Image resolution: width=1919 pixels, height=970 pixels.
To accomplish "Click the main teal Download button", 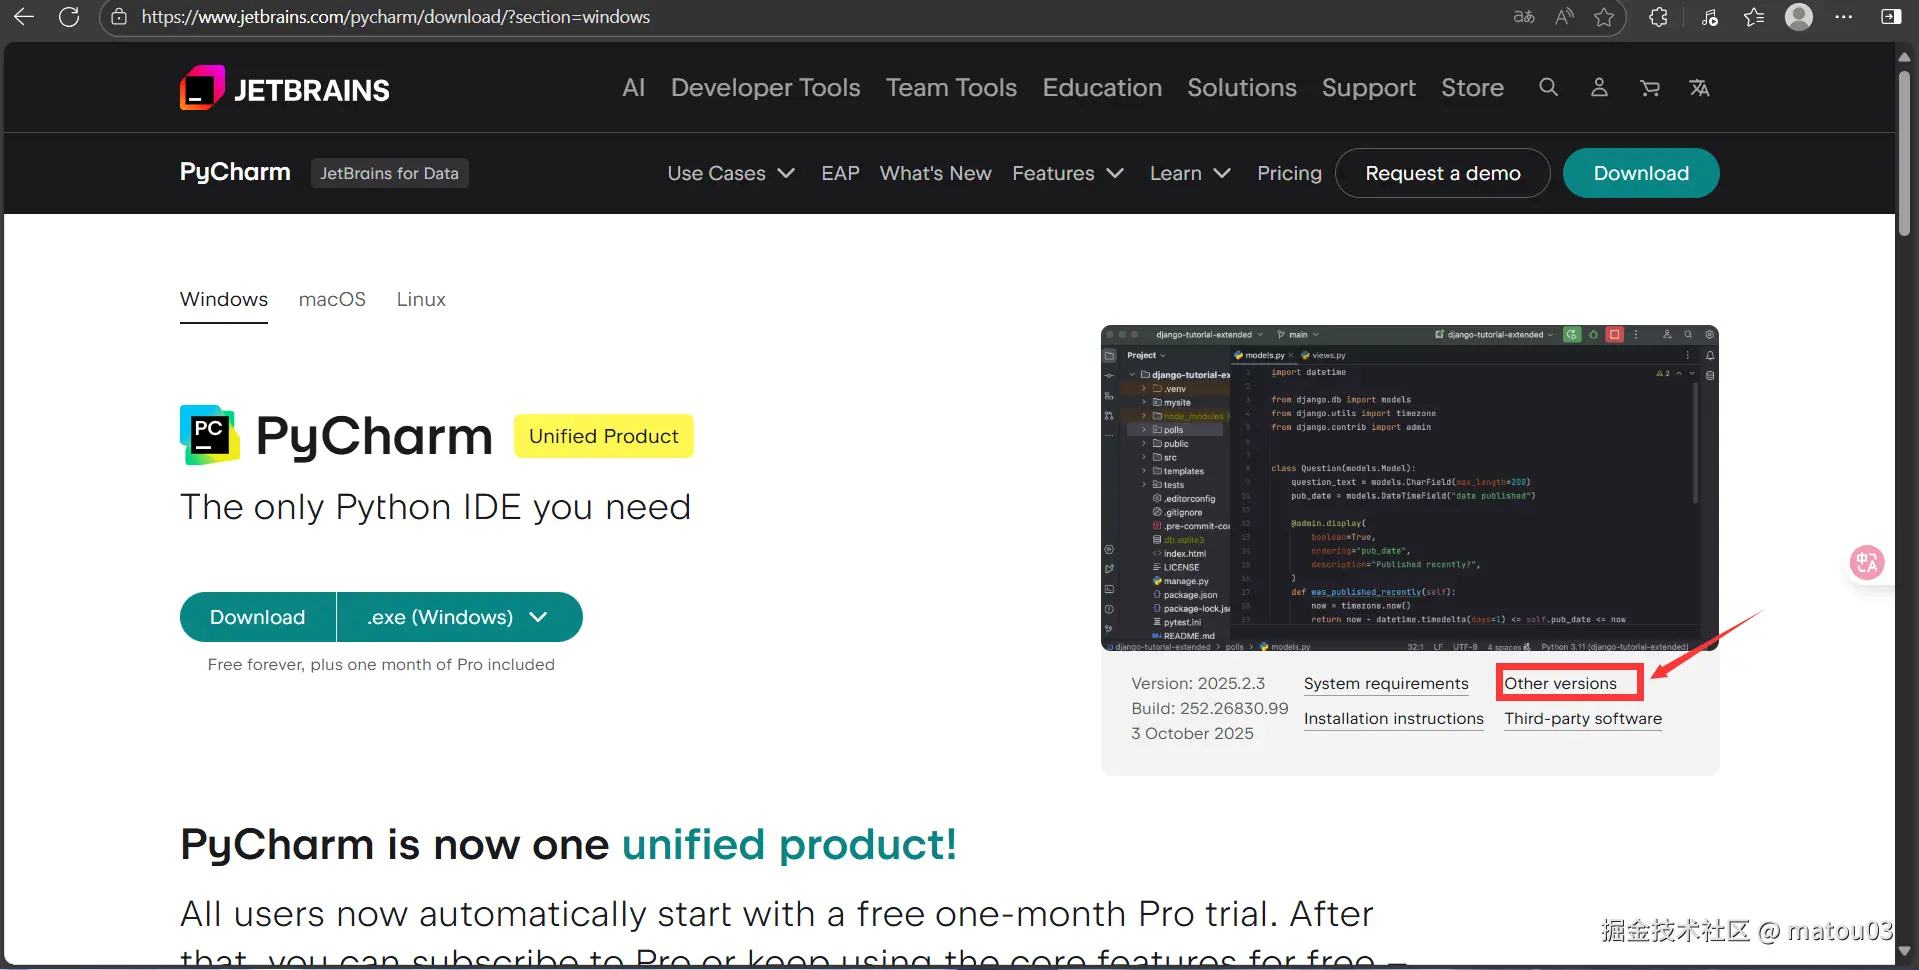I will (258, 617).
